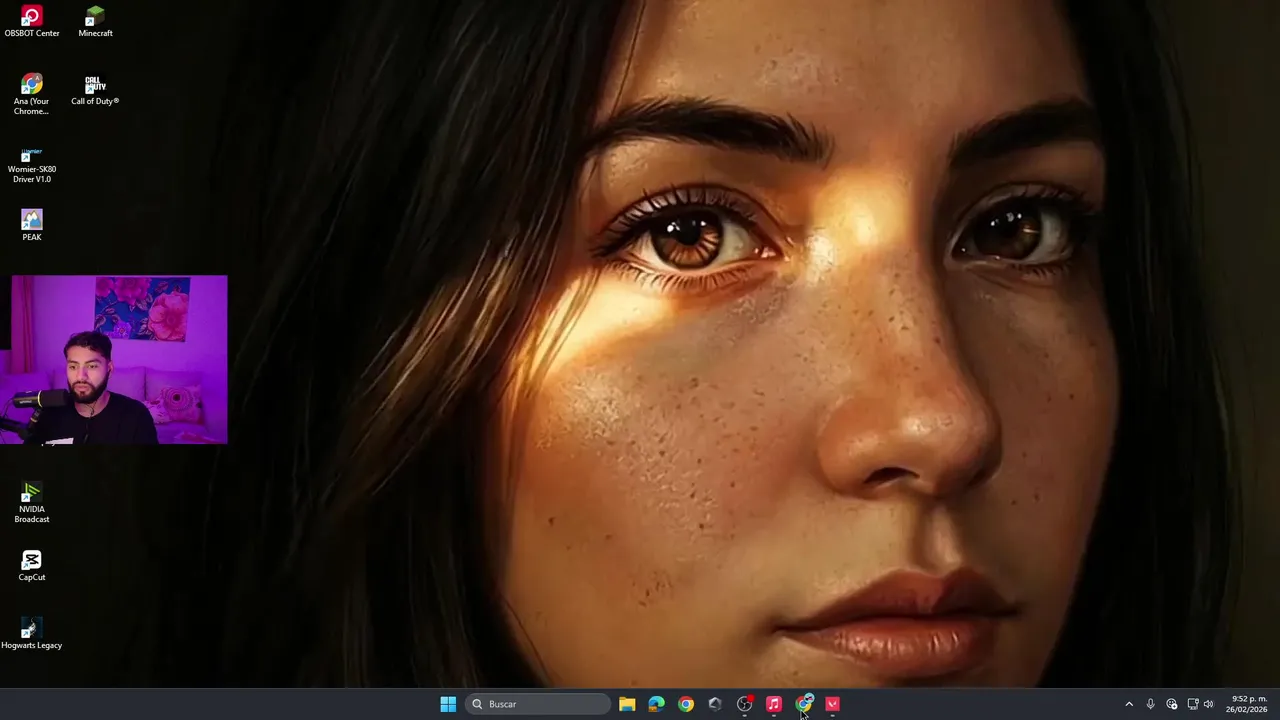
Task: Open the network settings tray icon
Action: [1193, 704]
